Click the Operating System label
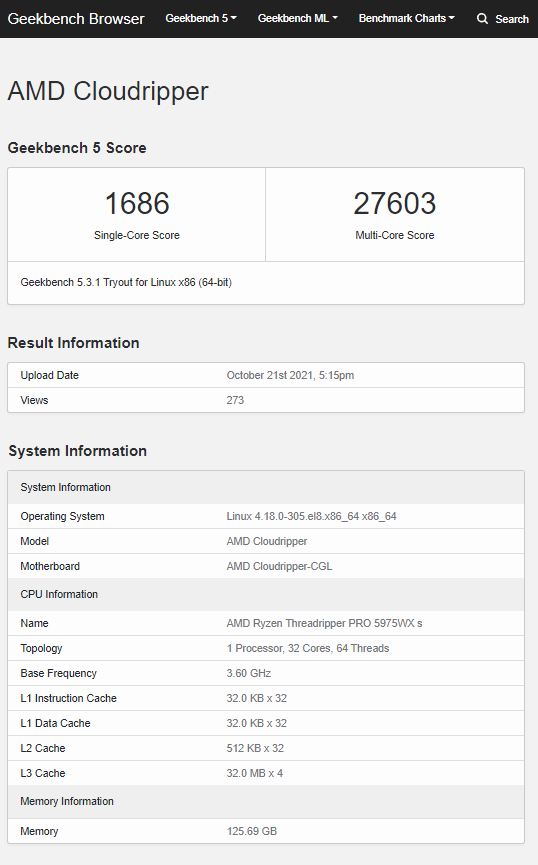Screen dimensions: 538x865 (x=62, y=516)
